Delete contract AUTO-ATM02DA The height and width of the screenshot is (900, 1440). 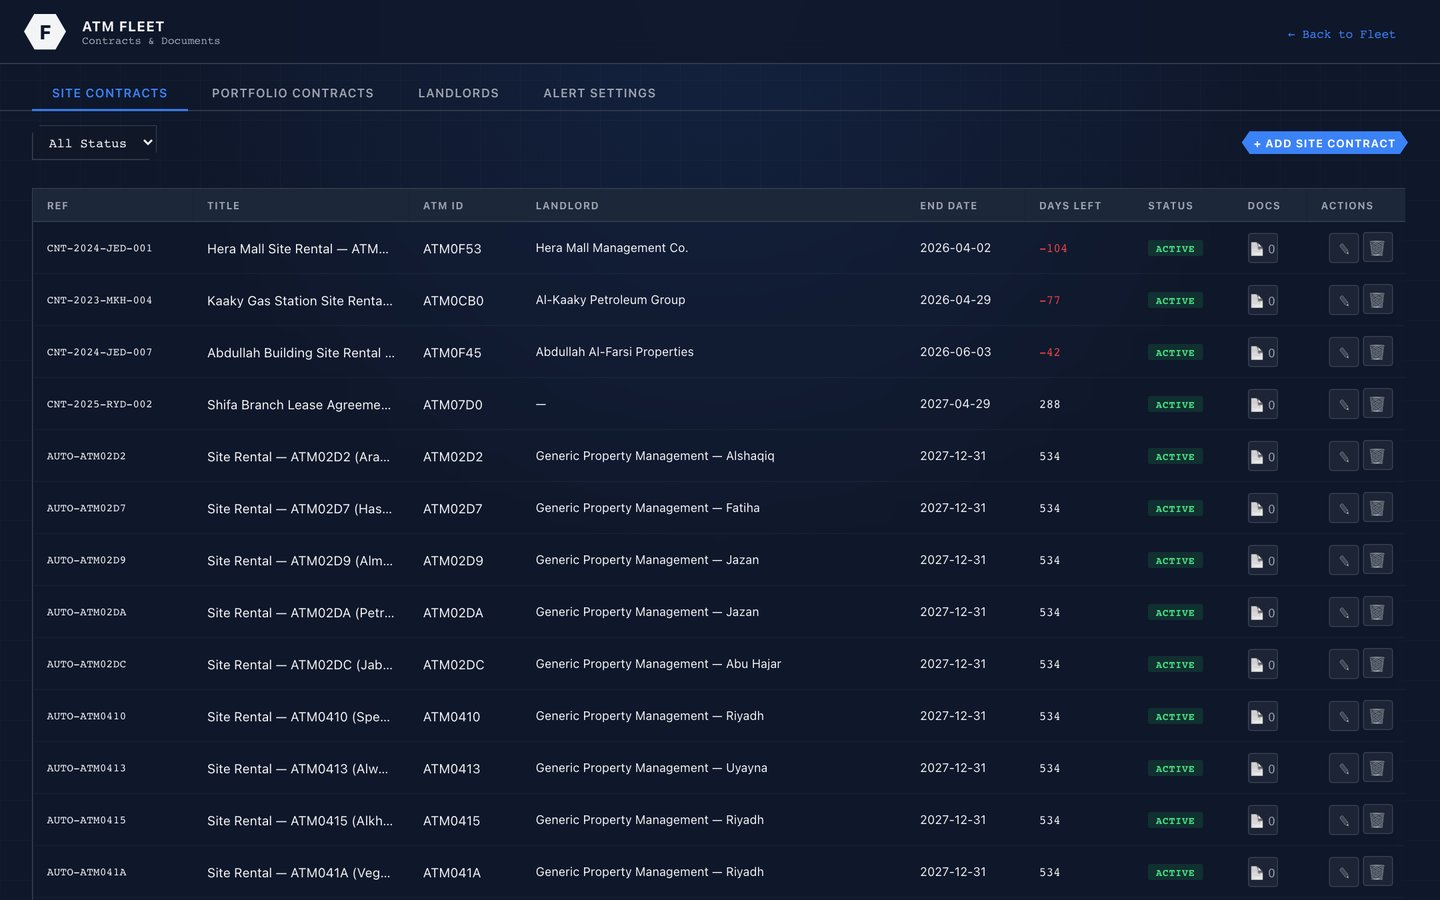[1377, 612]
